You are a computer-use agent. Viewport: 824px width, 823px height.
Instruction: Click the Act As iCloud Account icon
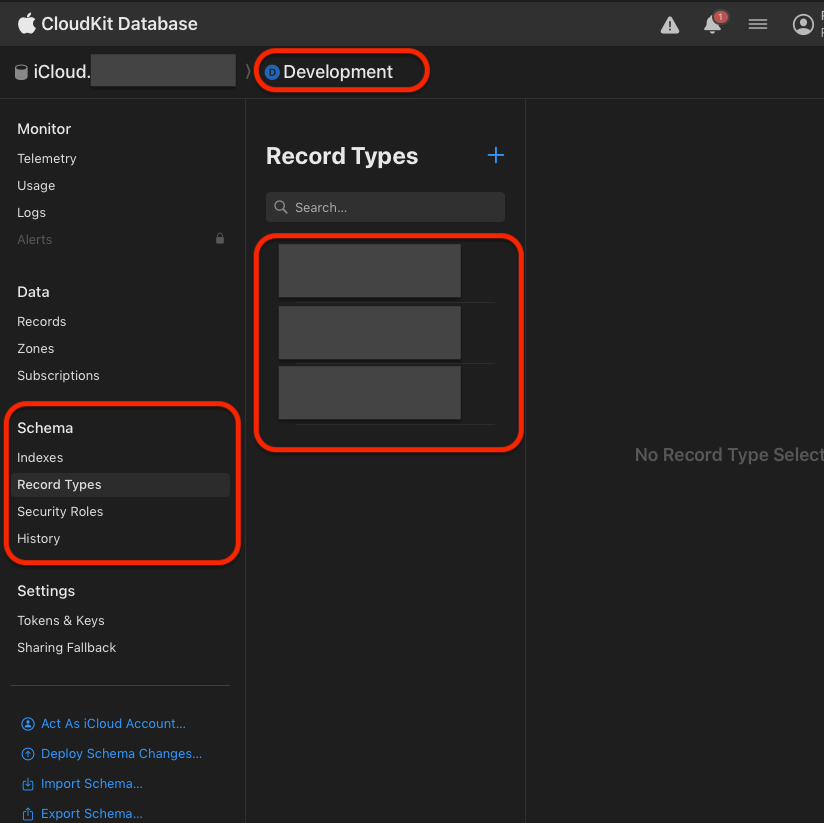tap(28, 724)
